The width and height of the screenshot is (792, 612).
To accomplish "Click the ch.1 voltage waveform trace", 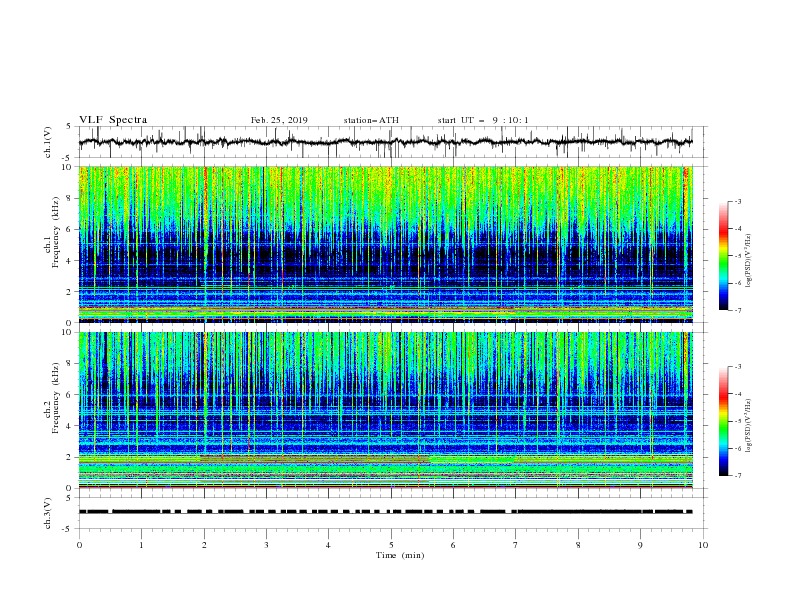I will (386, 142).
